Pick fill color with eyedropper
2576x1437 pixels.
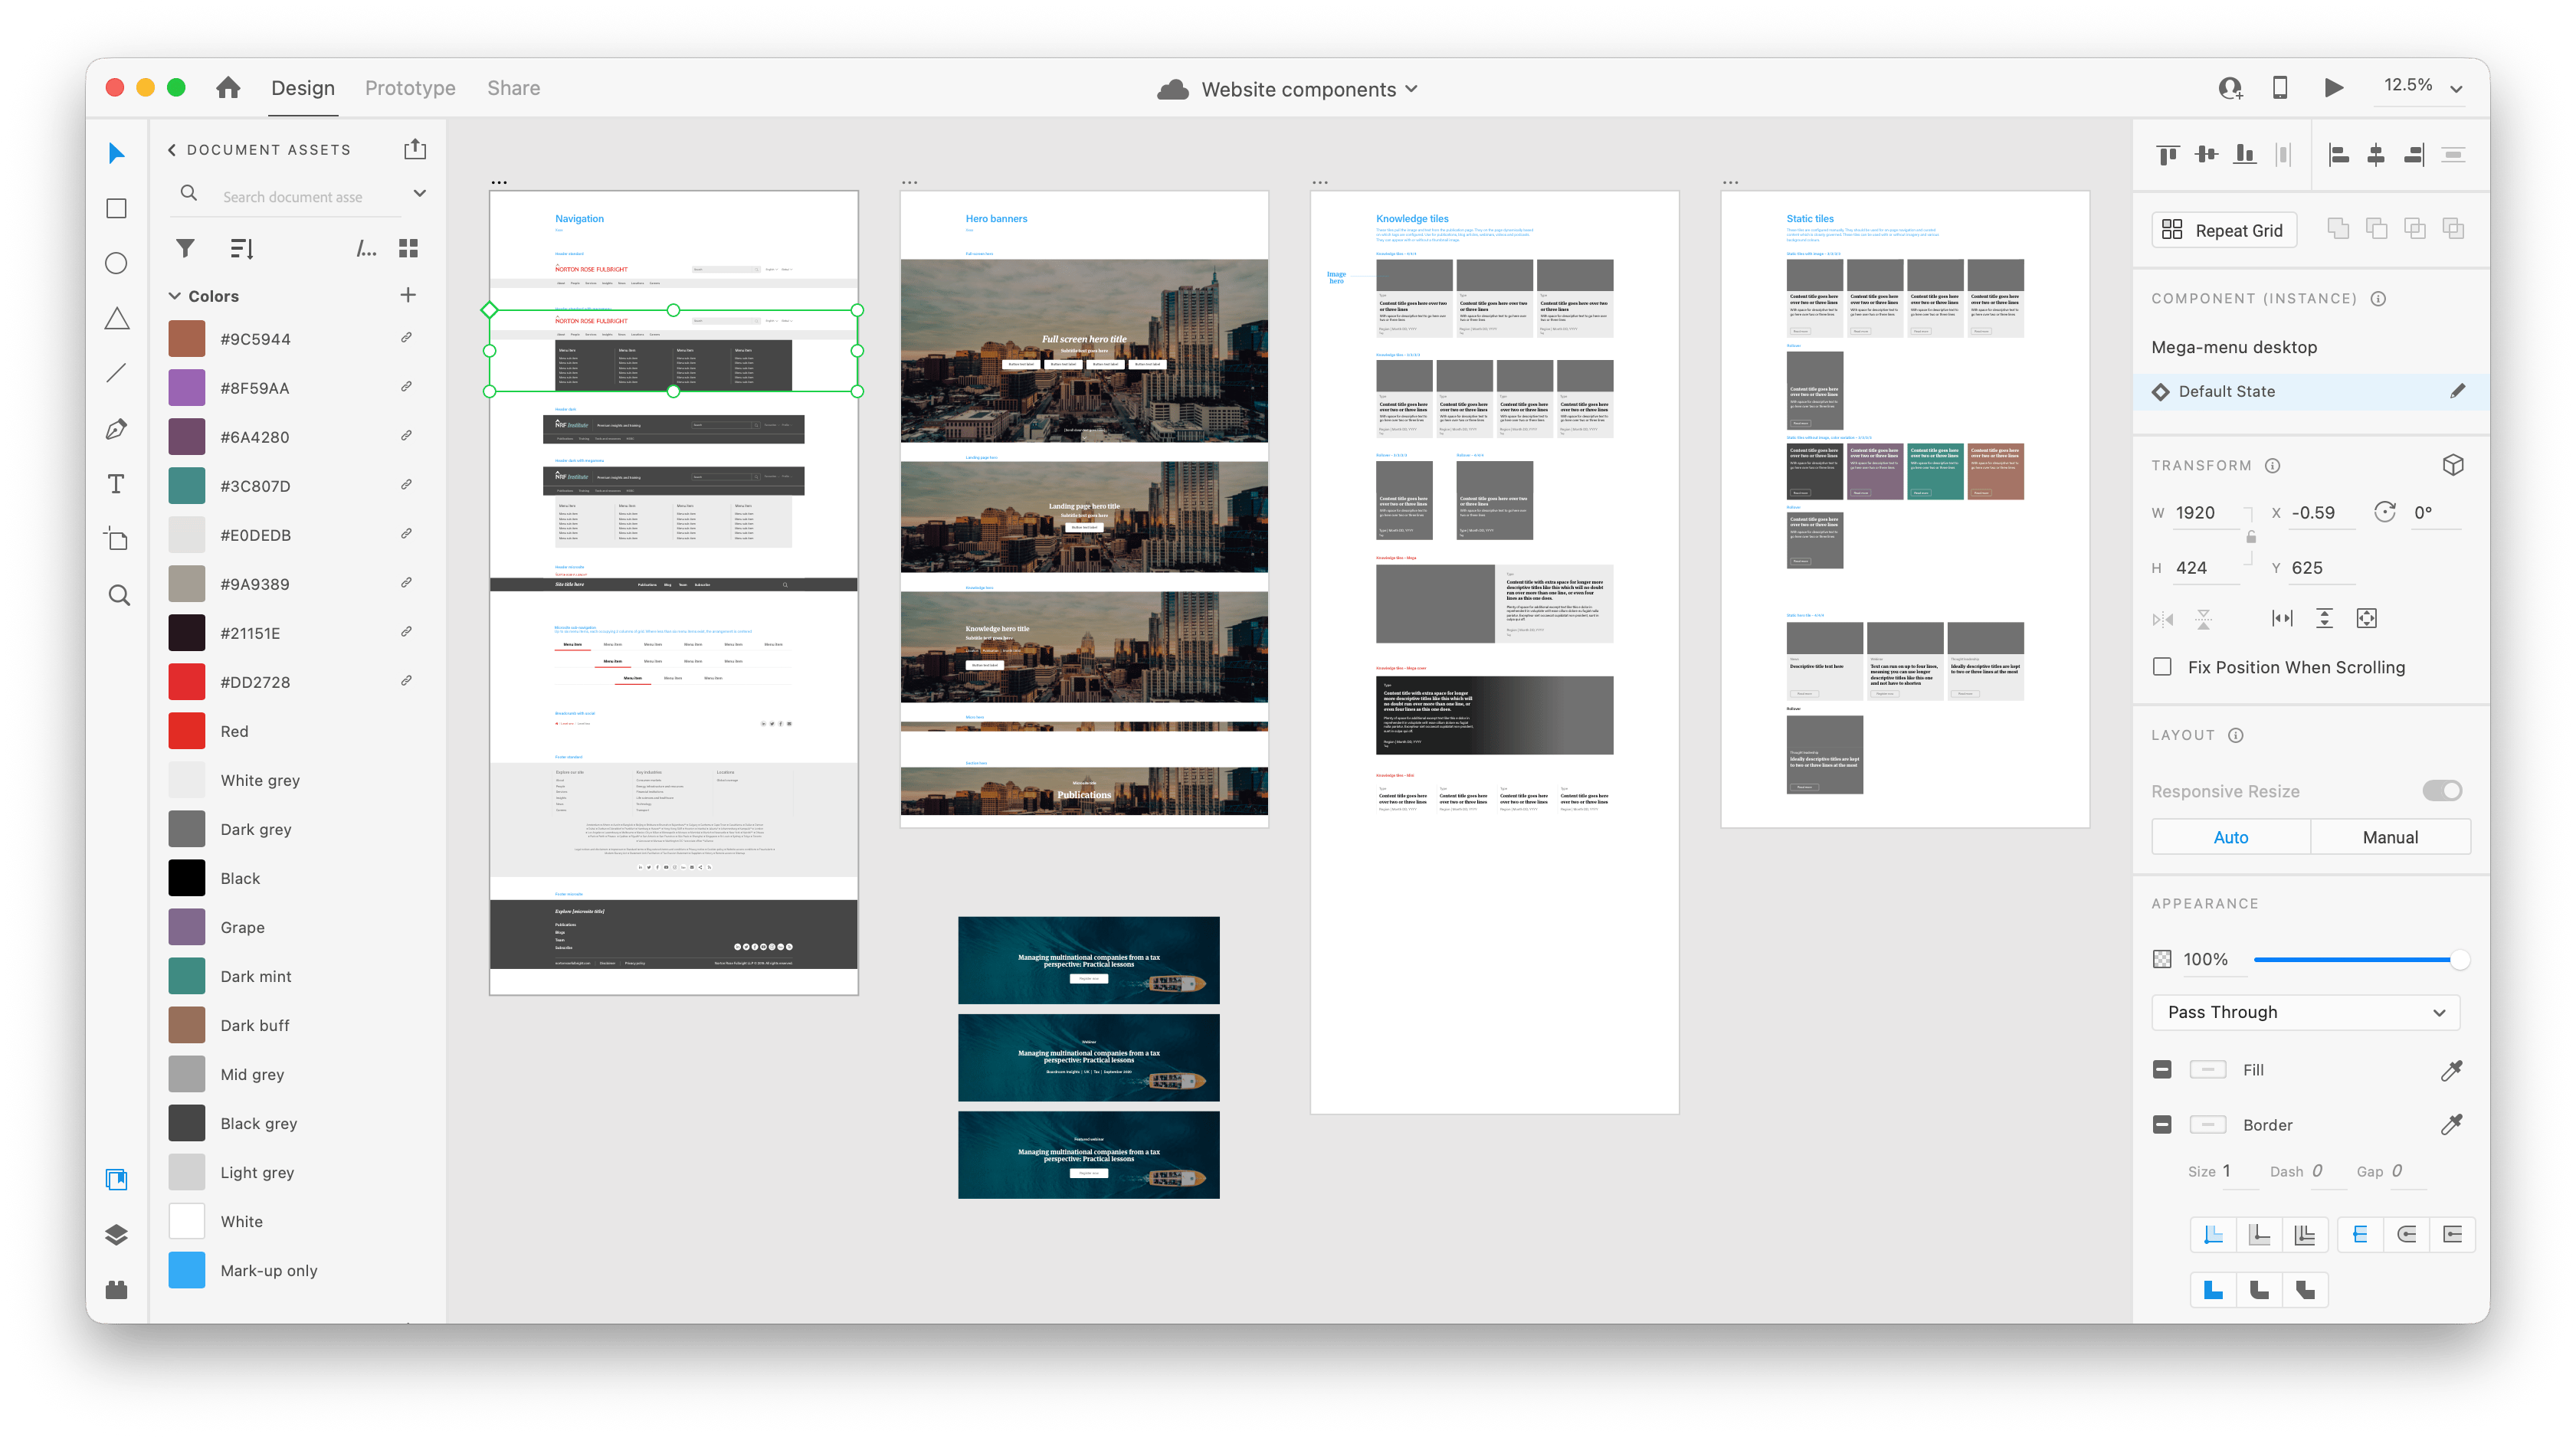2451,1070
